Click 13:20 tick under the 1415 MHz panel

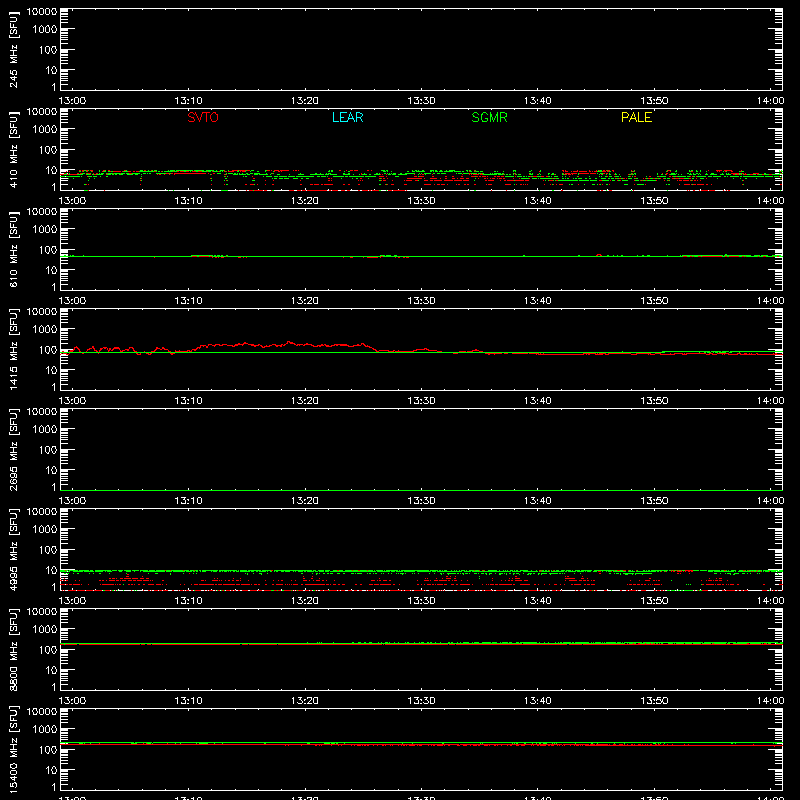tap(305, 401)
